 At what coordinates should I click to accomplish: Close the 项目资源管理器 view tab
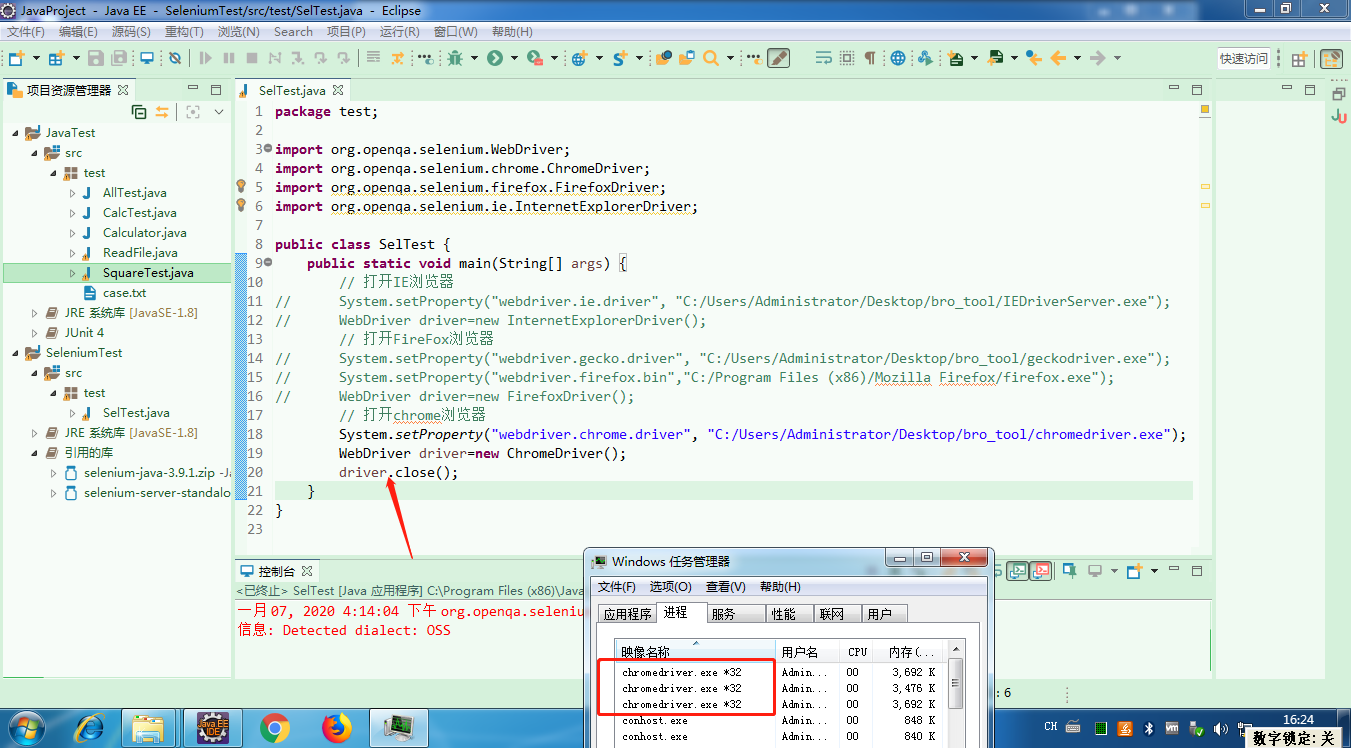tap(123, 90)
